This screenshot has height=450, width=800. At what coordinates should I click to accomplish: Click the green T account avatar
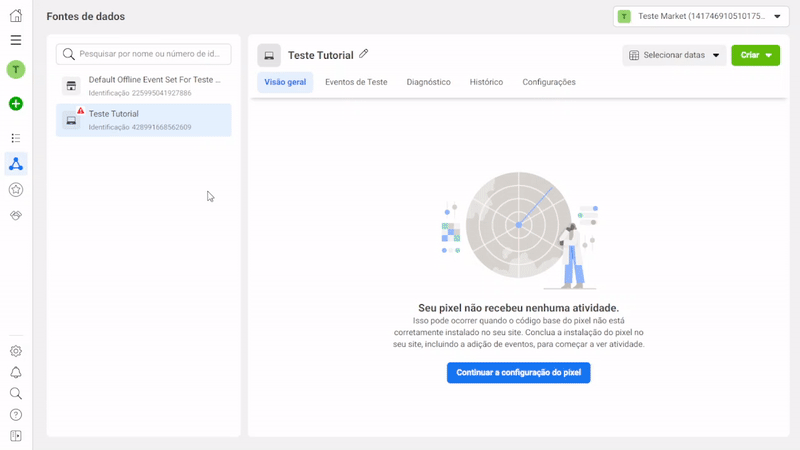[x=15, y=69]
